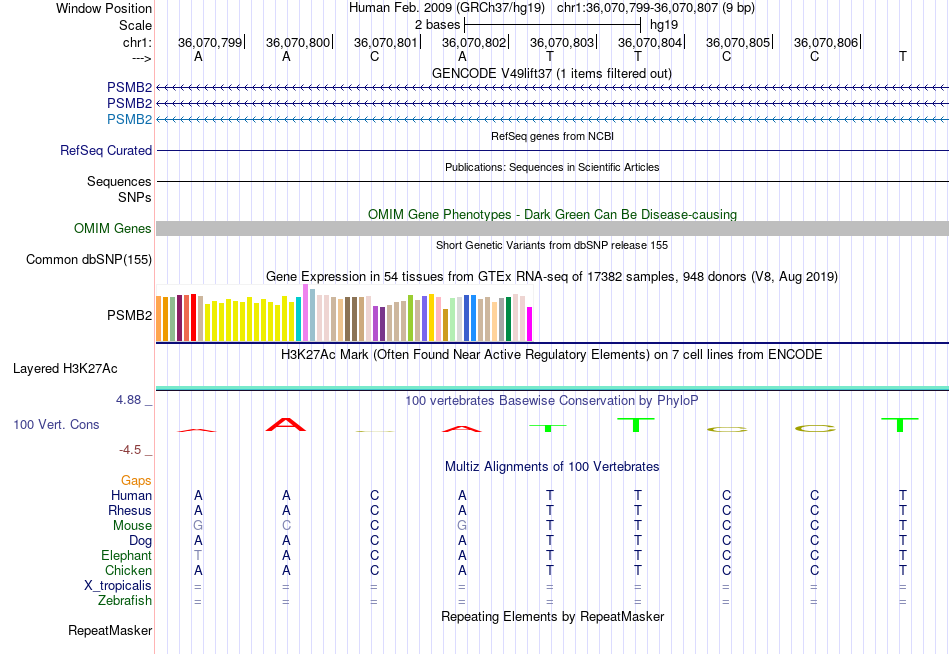Viewport: 950px width, 654px height.
Task: Click the gray OMIM Genes item bar
Action: click(552, 229)
